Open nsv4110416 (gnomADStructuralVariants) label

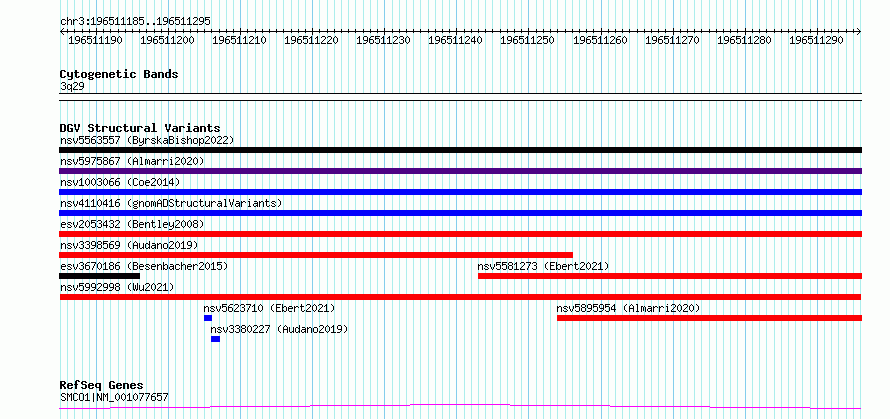pyautogui.click(x=171, y=203)
